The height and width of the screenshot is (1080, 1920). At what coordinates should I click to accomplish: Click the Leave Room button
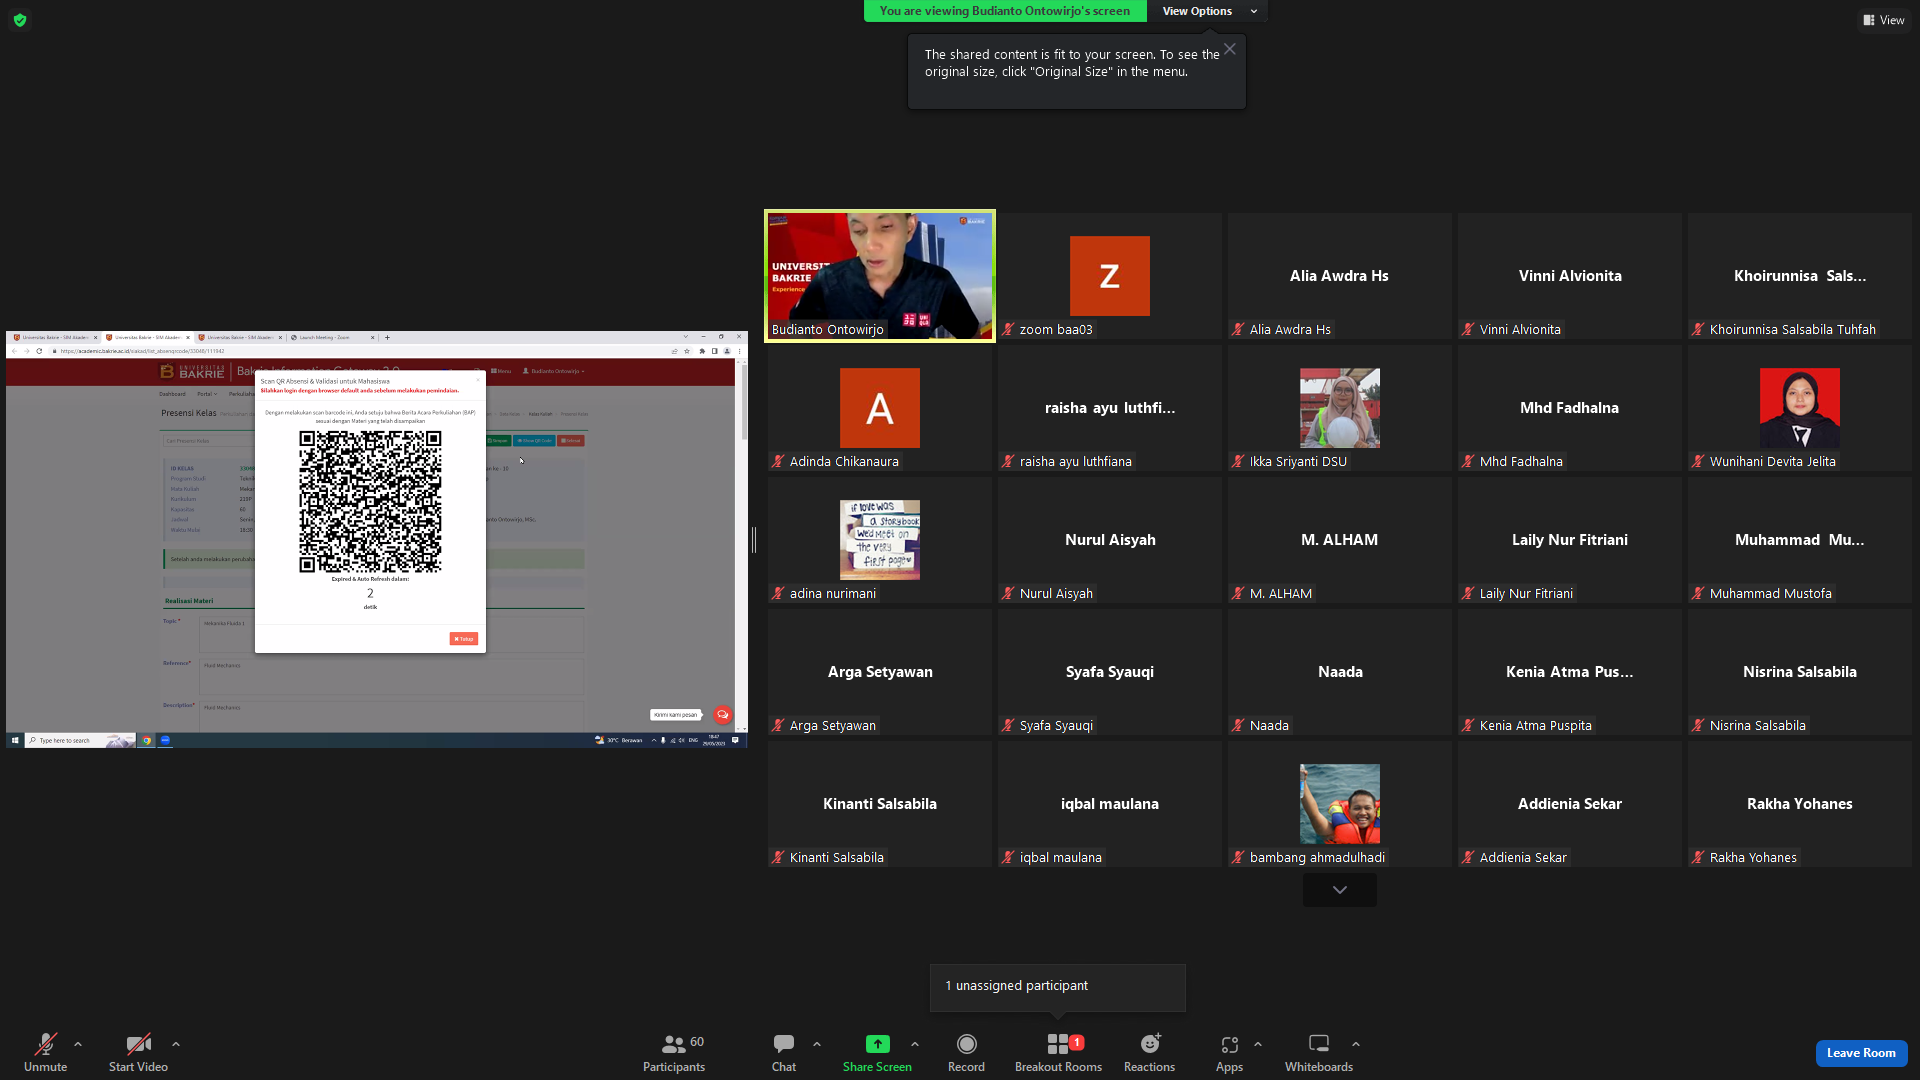tap(1861, 1053)
